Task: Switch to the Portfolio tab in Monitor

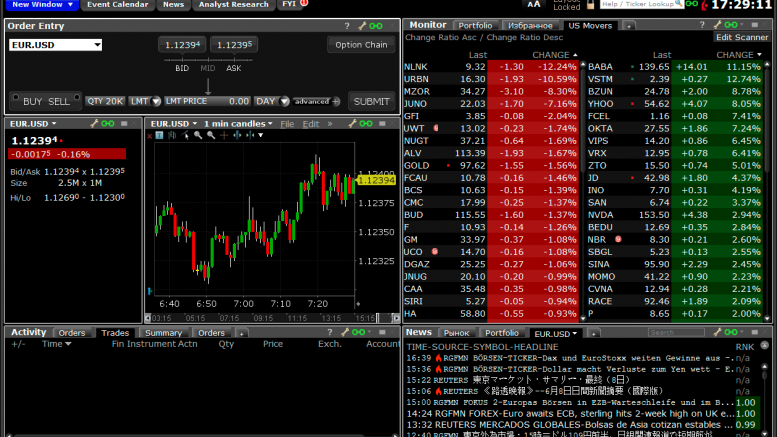Action: point(475,25)
